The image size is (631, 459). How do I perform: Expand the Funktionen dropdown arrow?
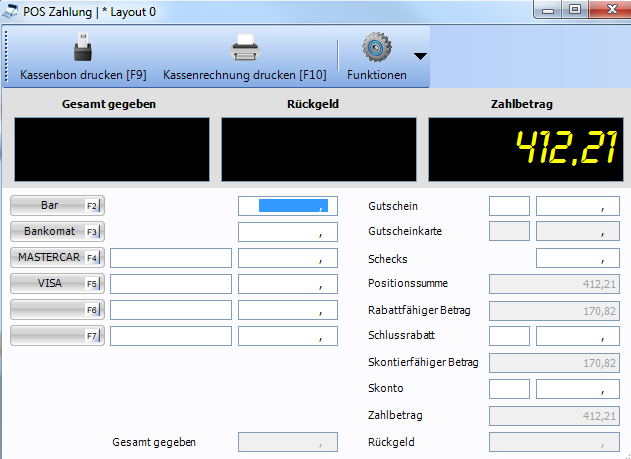pyautogui.click(x=420, y=56)
